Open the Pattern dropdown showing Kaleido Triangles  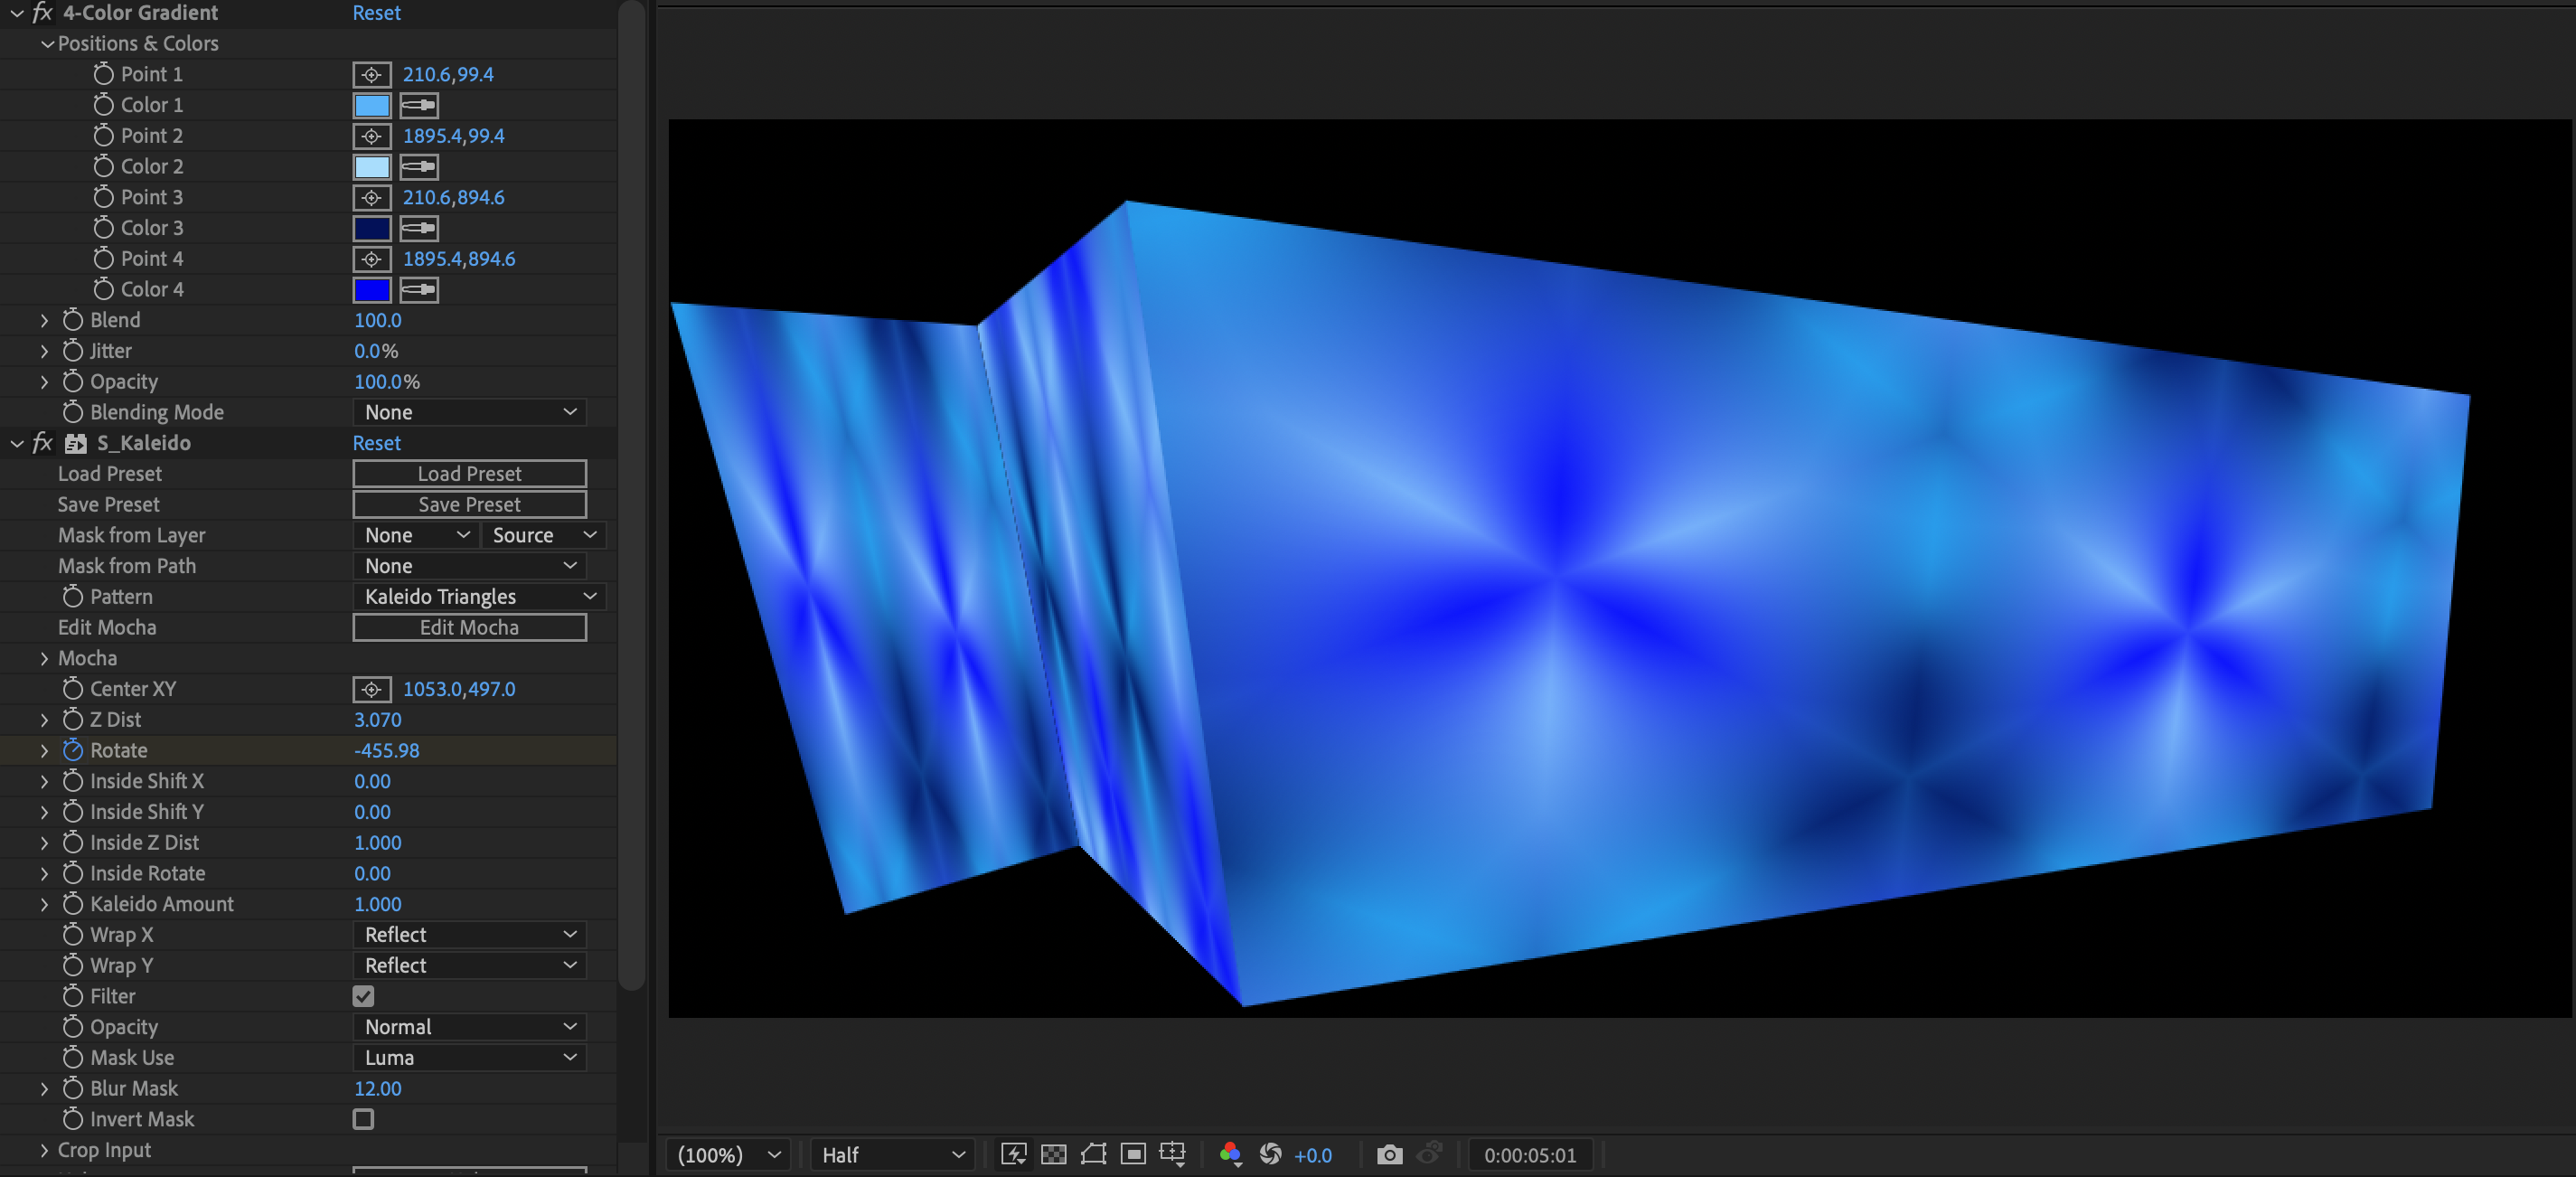pyautogui.click(x=478, y=596)
